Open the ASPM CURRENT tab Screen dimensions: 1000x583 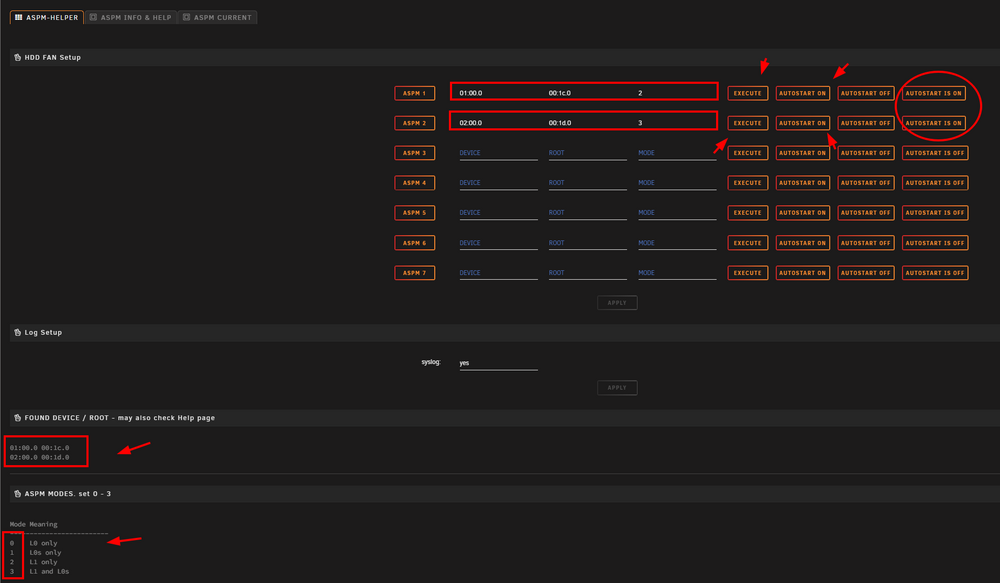click(217, 17)
